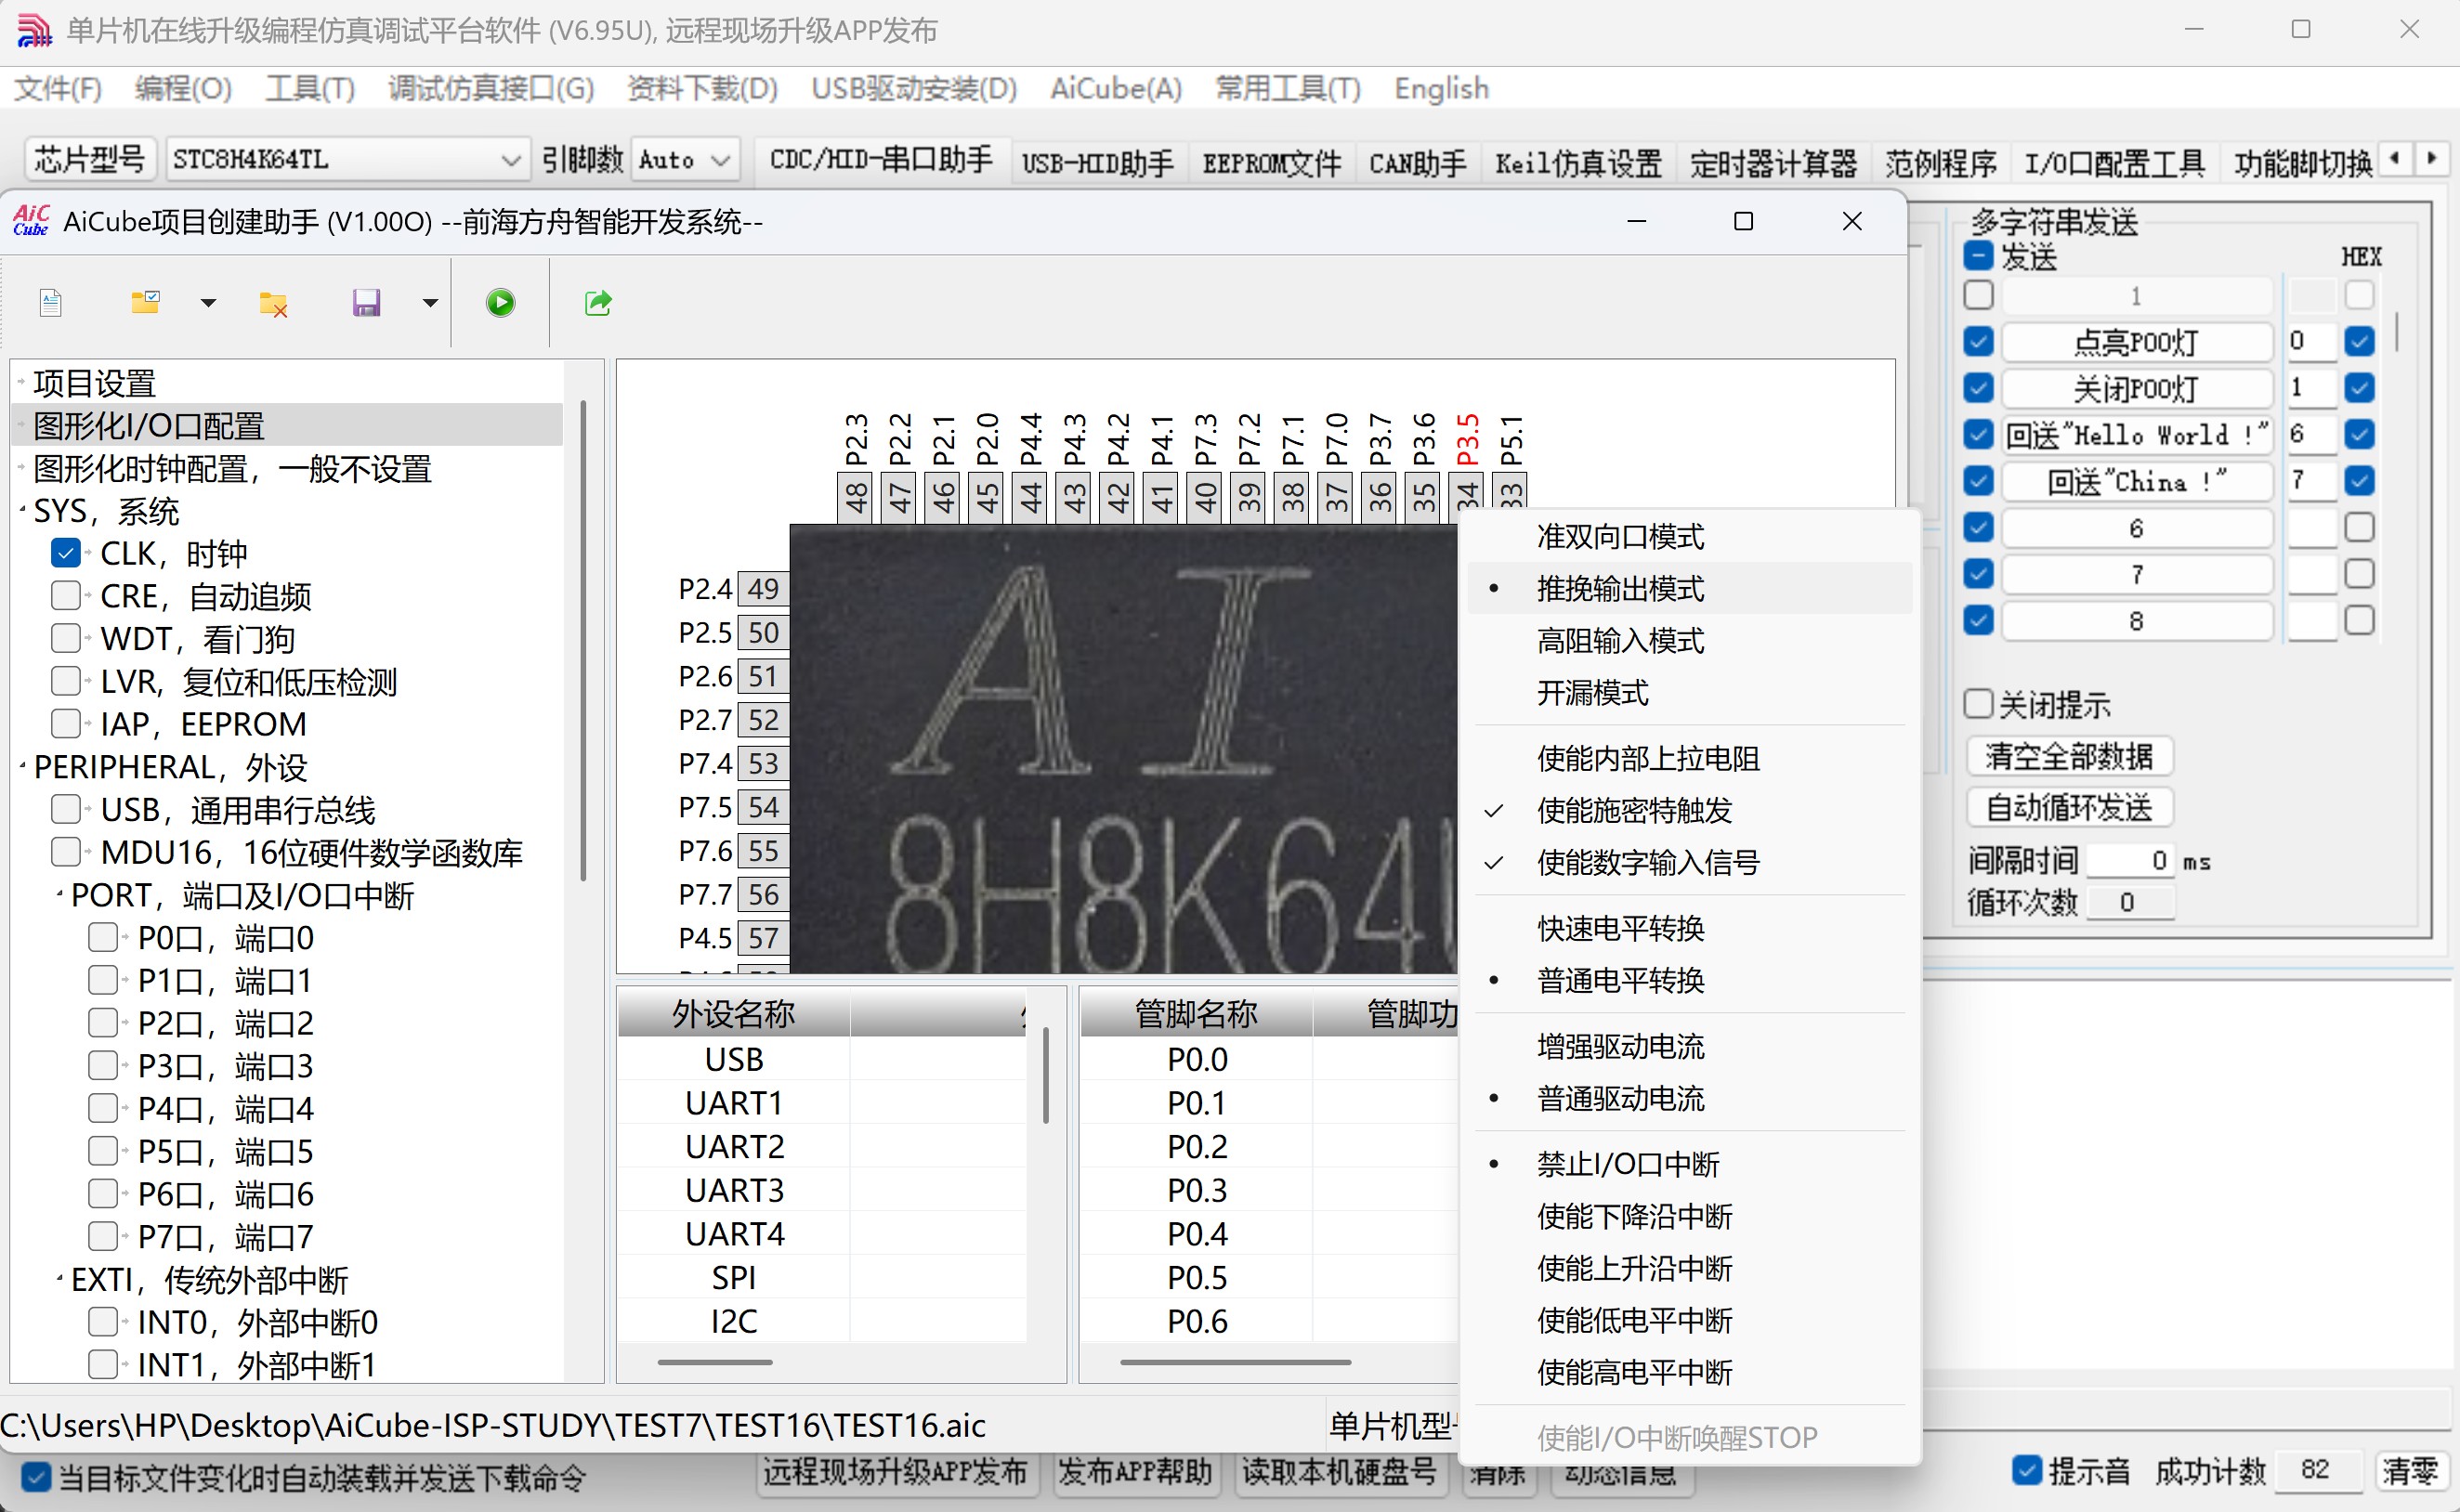Click the open project folder icon
2460x1512 pixels.
[146, 302]
